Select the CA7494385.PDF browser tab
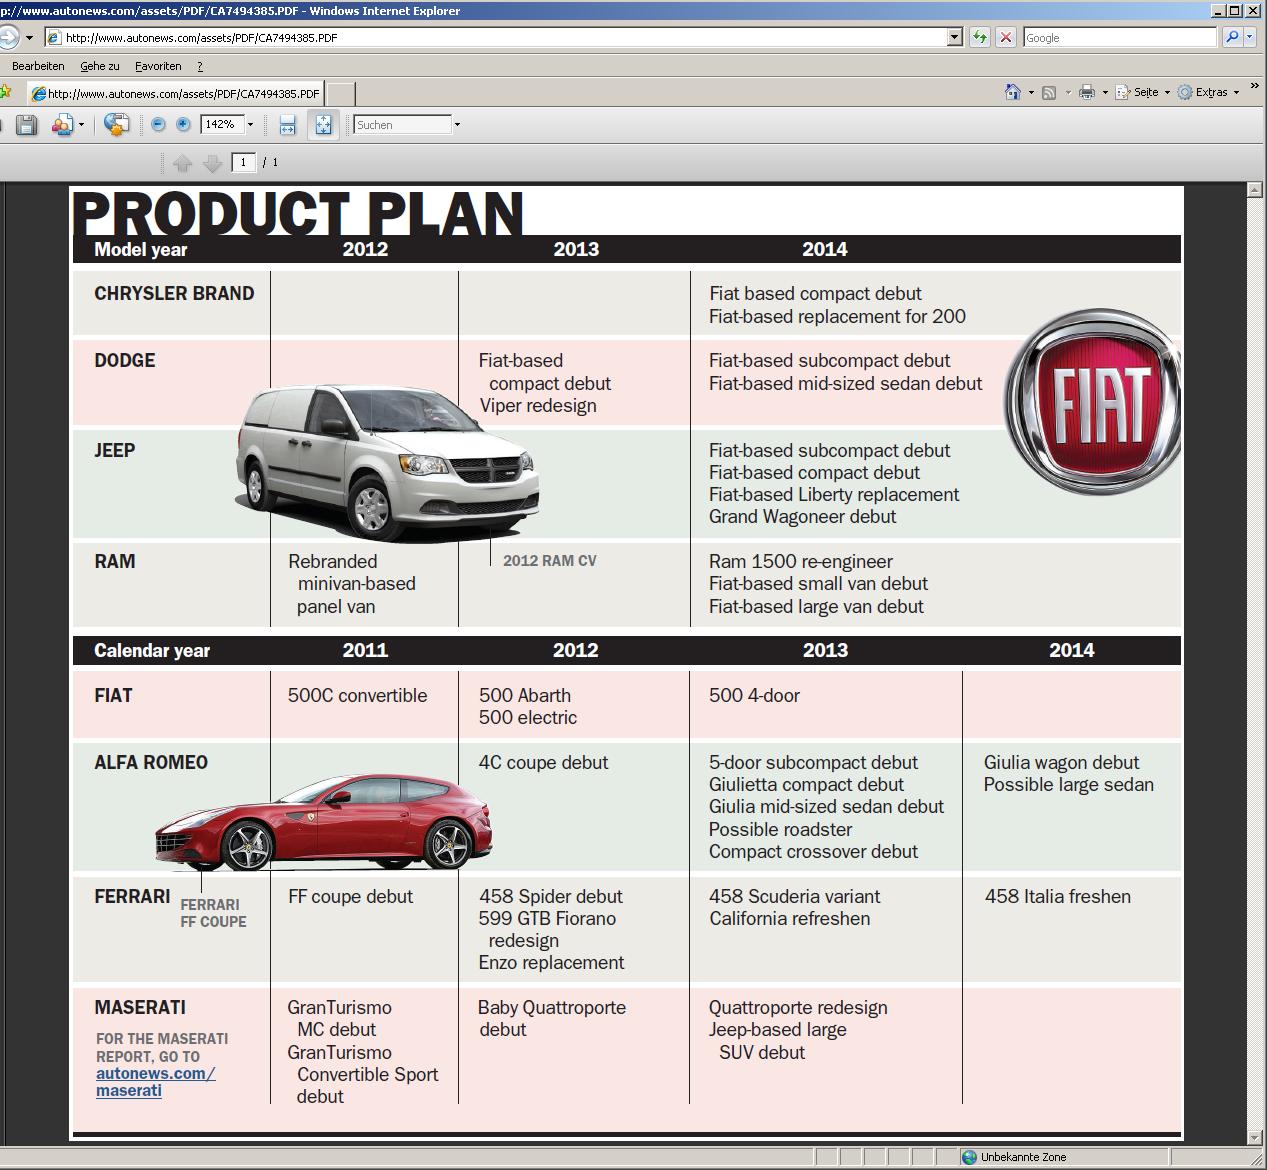 click(x=175, y=94)
